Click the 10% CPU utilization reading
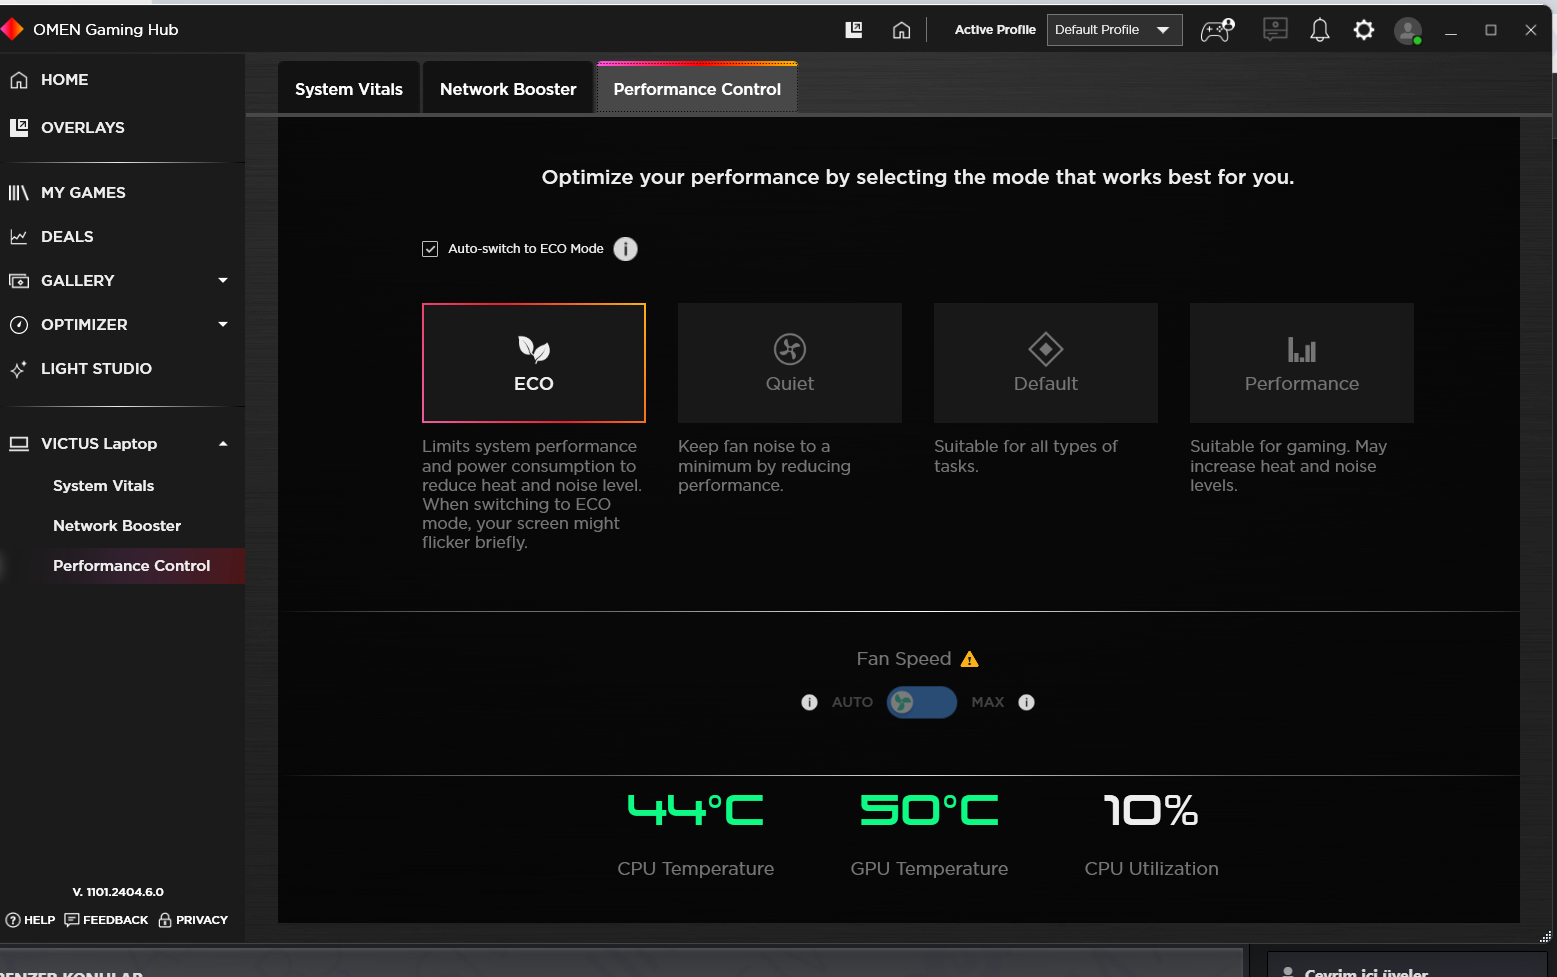The image size is (1557, 977). click(x=1151, y=810)
